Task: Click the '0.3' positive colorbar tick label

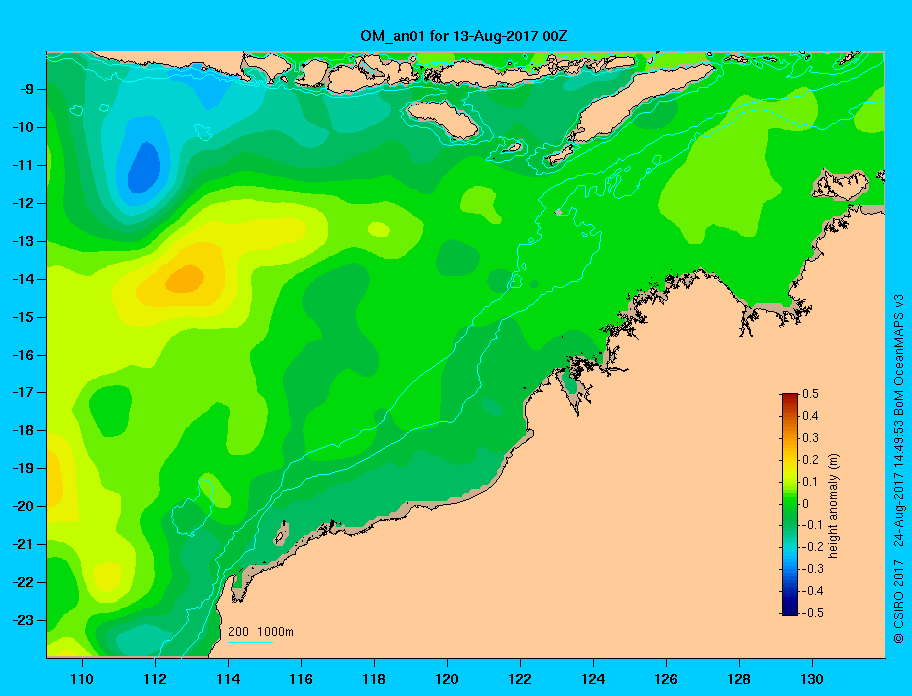Action: (x=810, y=438)
